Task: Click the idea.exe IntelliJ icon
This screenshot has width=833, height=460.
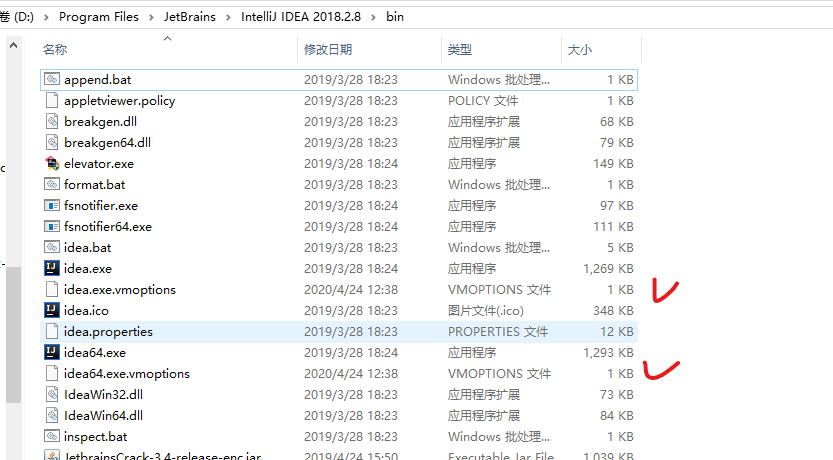Action: coord(52,268)
